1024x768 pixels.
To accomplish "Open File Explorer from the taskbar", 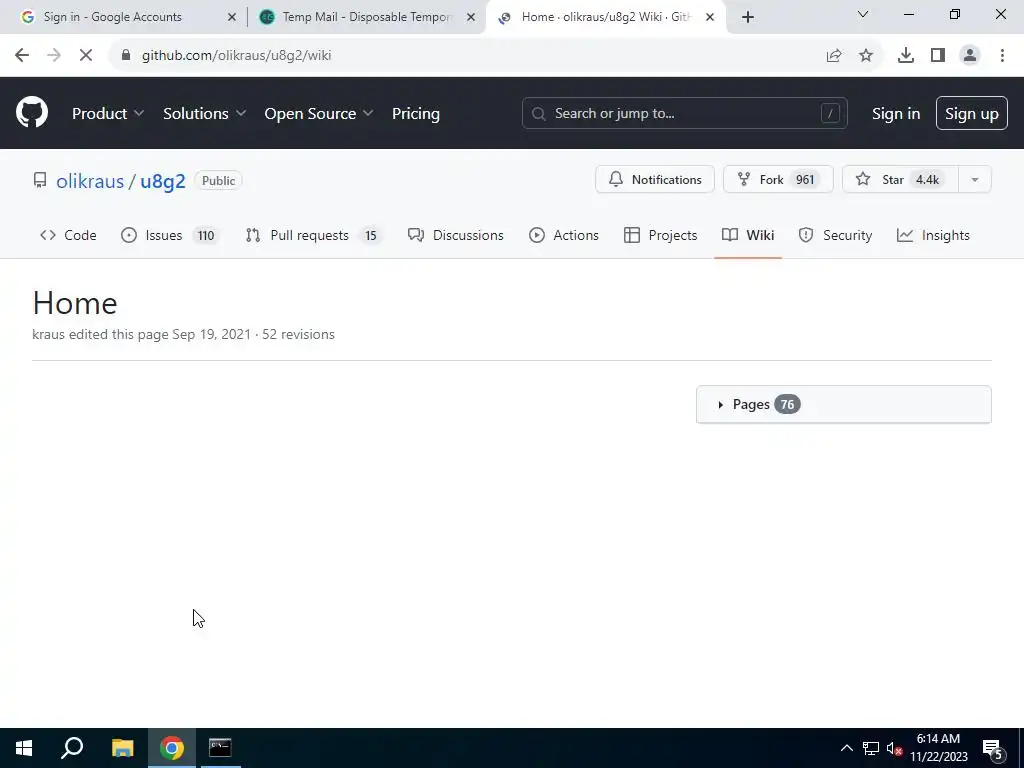I will click(122, 748).
